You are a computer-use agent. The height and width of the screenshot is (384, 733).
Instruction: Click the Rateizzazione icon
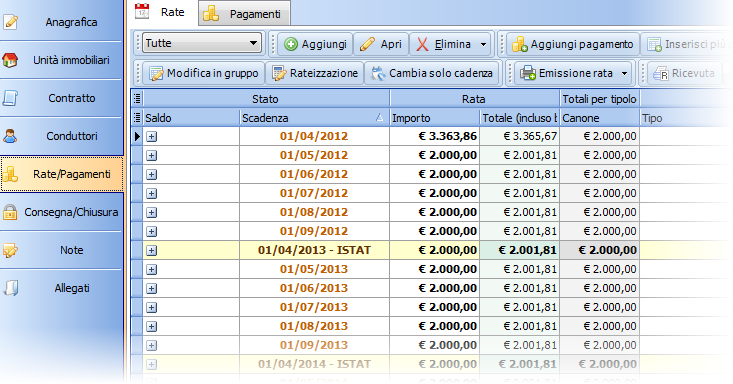pos(279,73)
